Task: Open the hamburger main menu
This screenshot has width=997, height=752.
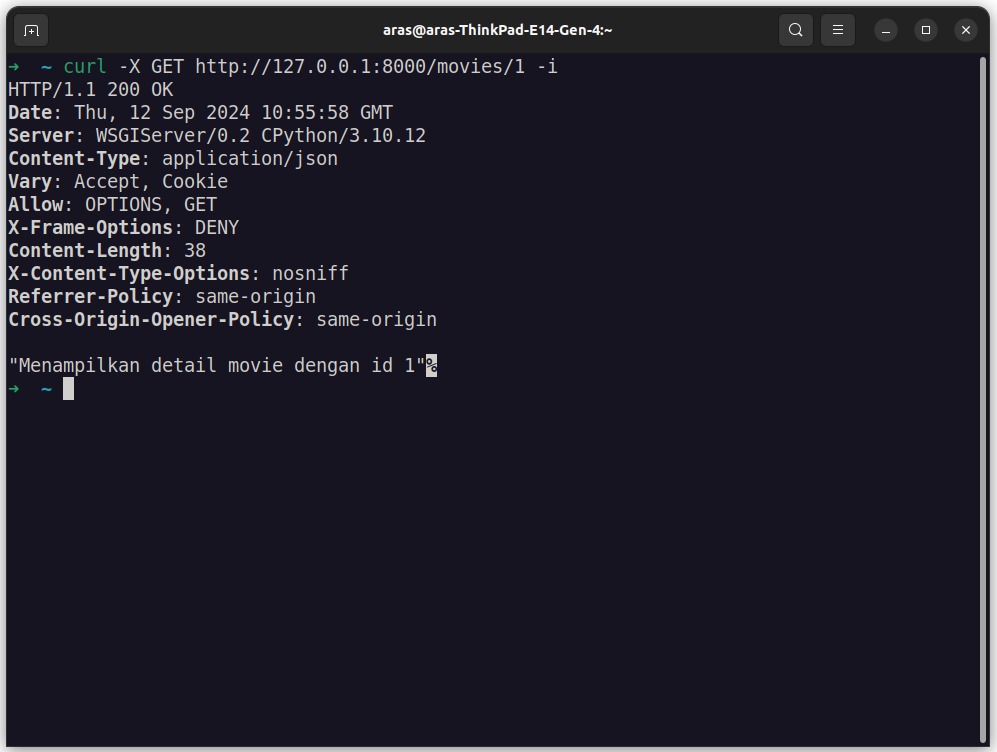Action: pos(838,30)
